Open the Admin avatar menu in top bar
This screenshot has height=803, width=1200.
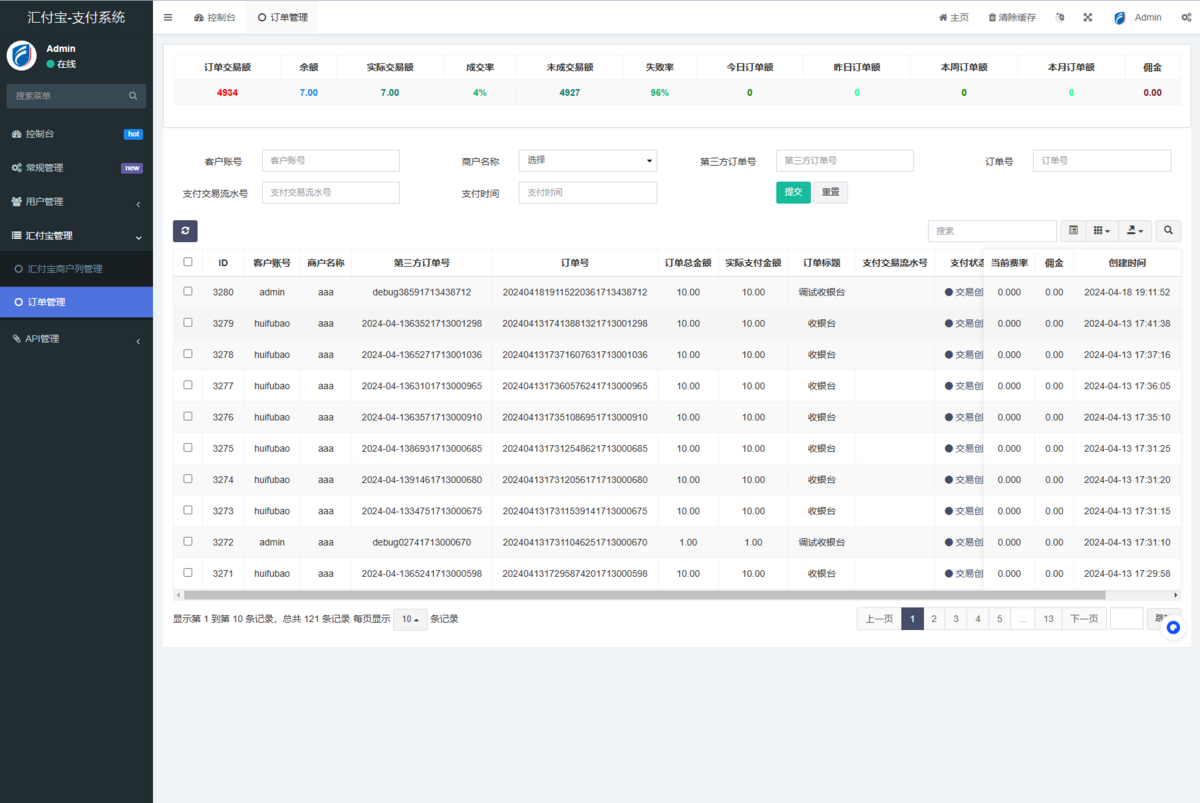click(1137, 17)
